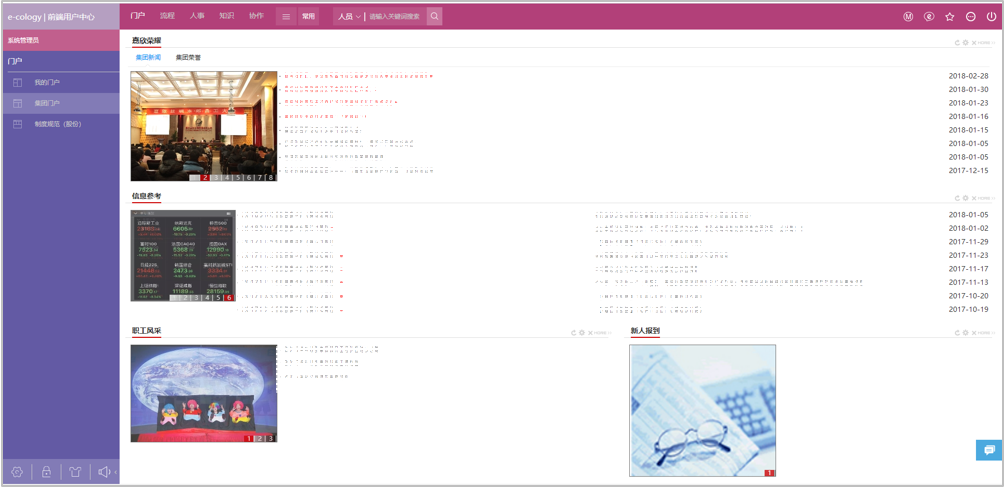The width and height of the screenshot is (1004, 488).
Task: Open settings gear of 职工风采 panel
Action: click(582, 333)
